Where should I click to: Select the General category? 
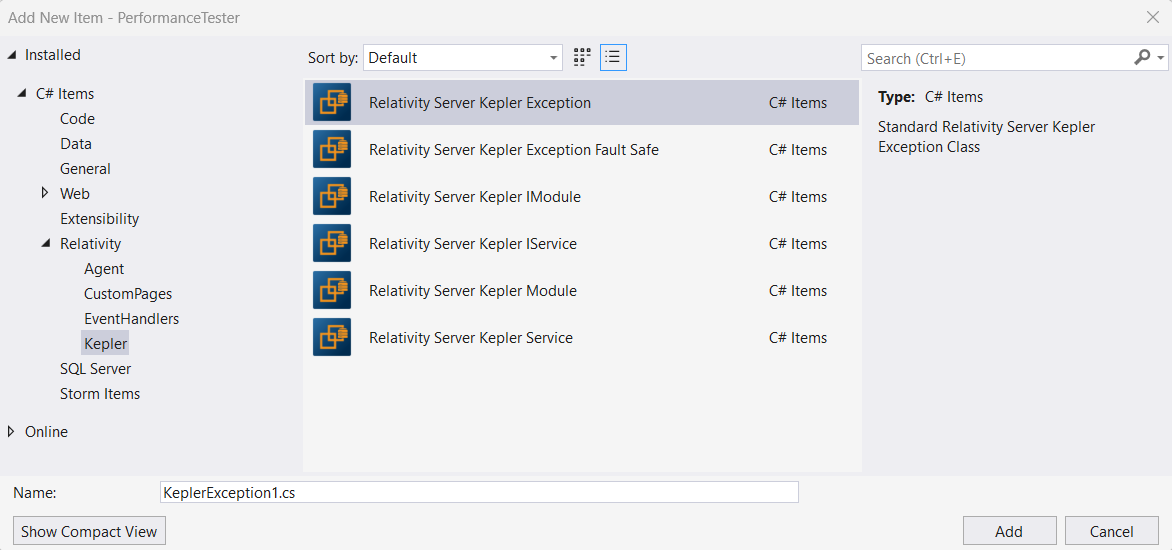coord(85,169)
